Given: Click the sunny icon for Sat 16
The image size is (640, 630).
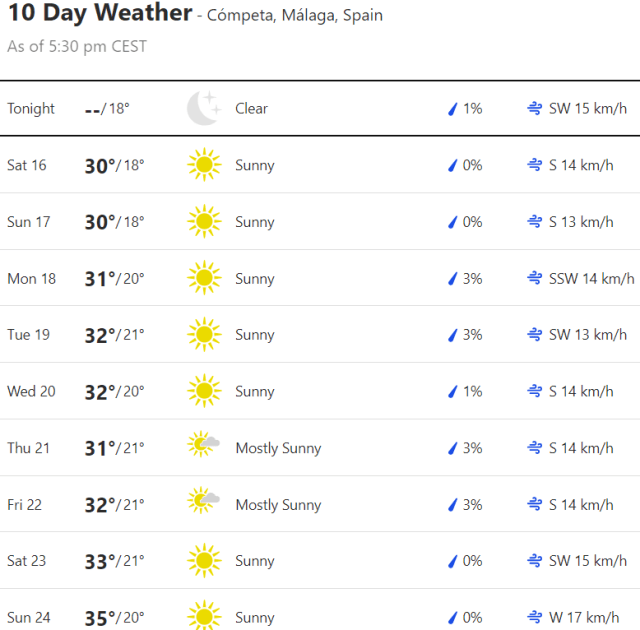Looking at the screenshot, I should 203,165.
